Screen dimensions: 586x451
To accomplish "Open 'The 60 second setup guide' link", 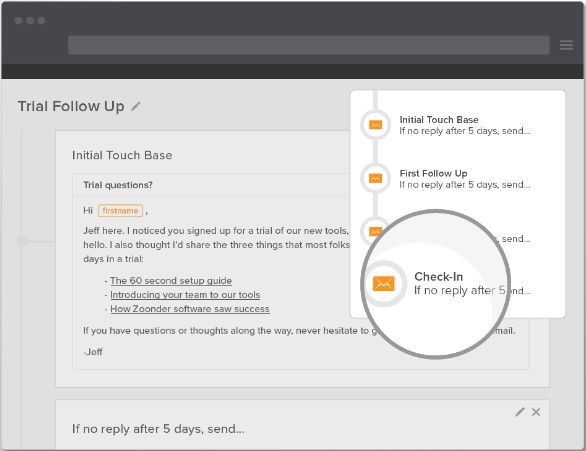I will click(x=171, y=281).
